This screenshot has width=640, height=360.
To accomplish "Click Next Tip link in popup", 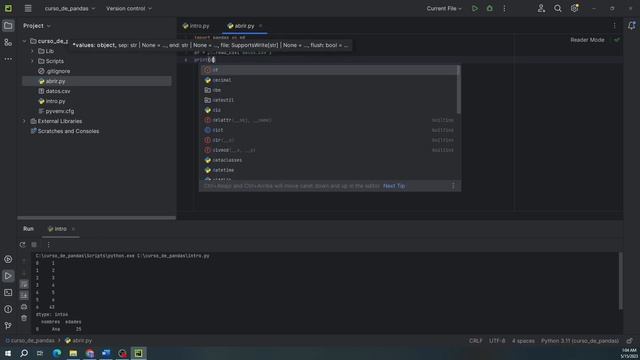I will 394,186.
